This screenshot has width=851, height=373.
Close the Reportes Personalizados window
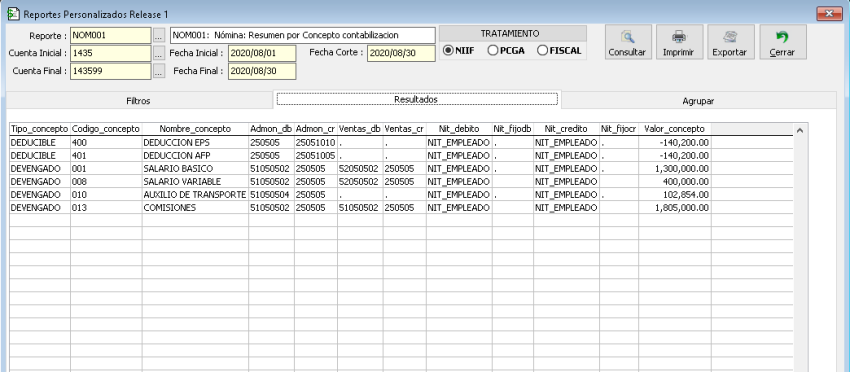pyautogui.click(x=829, y=14)
